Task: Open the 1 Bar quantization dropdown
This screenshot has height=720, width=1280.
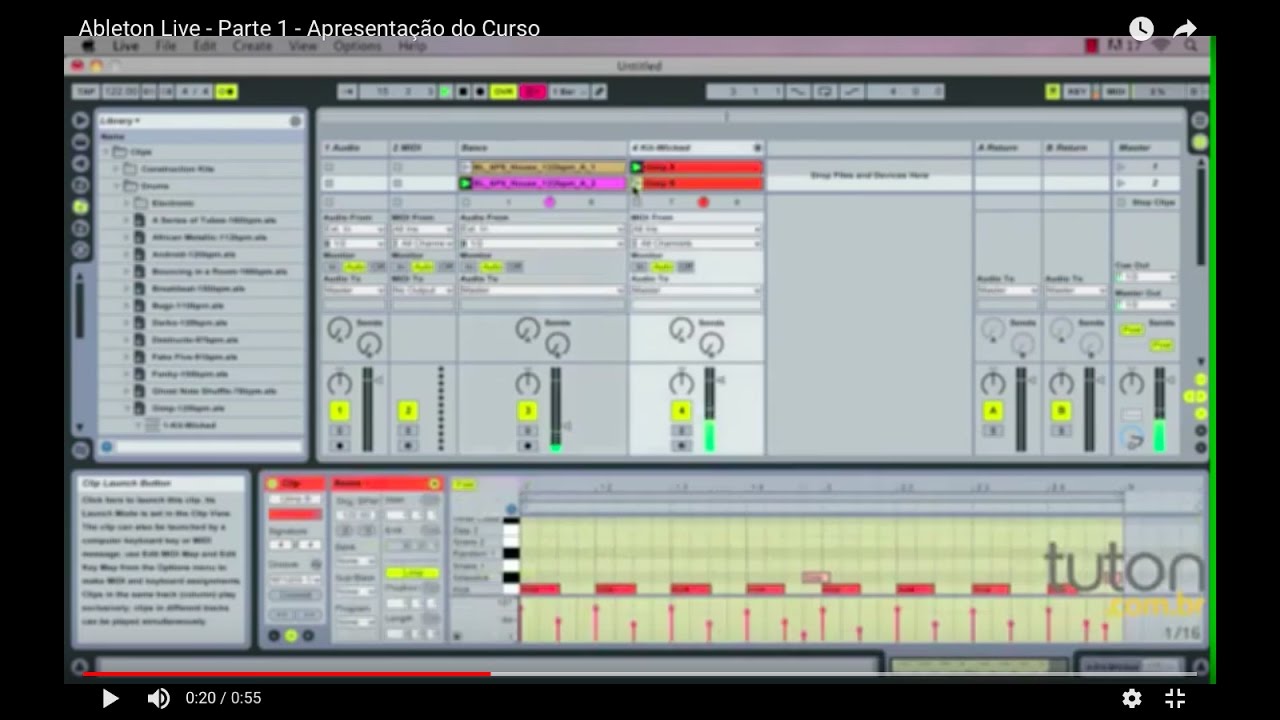Action: pos(568,92)
